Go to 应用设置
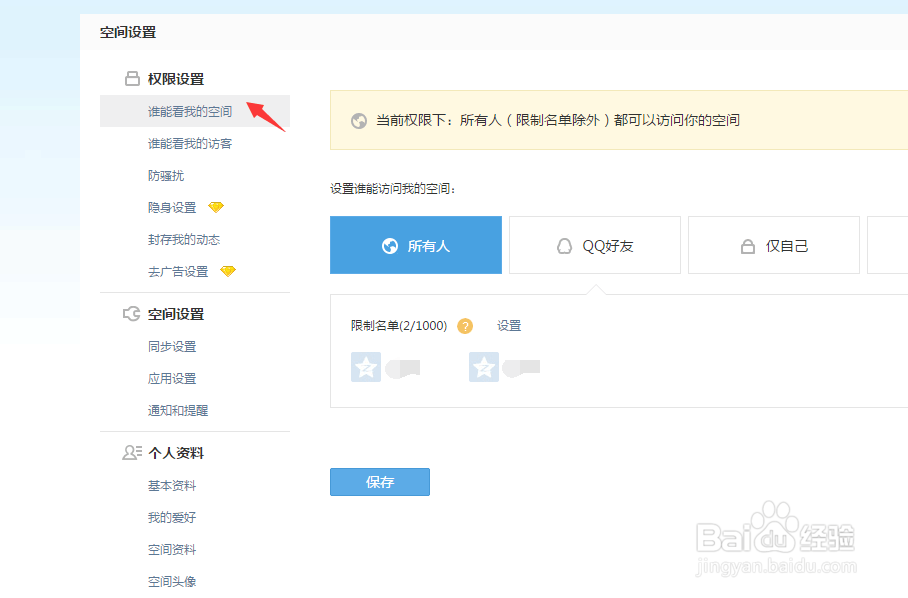 pyautogui.click(x=172, y=379)
